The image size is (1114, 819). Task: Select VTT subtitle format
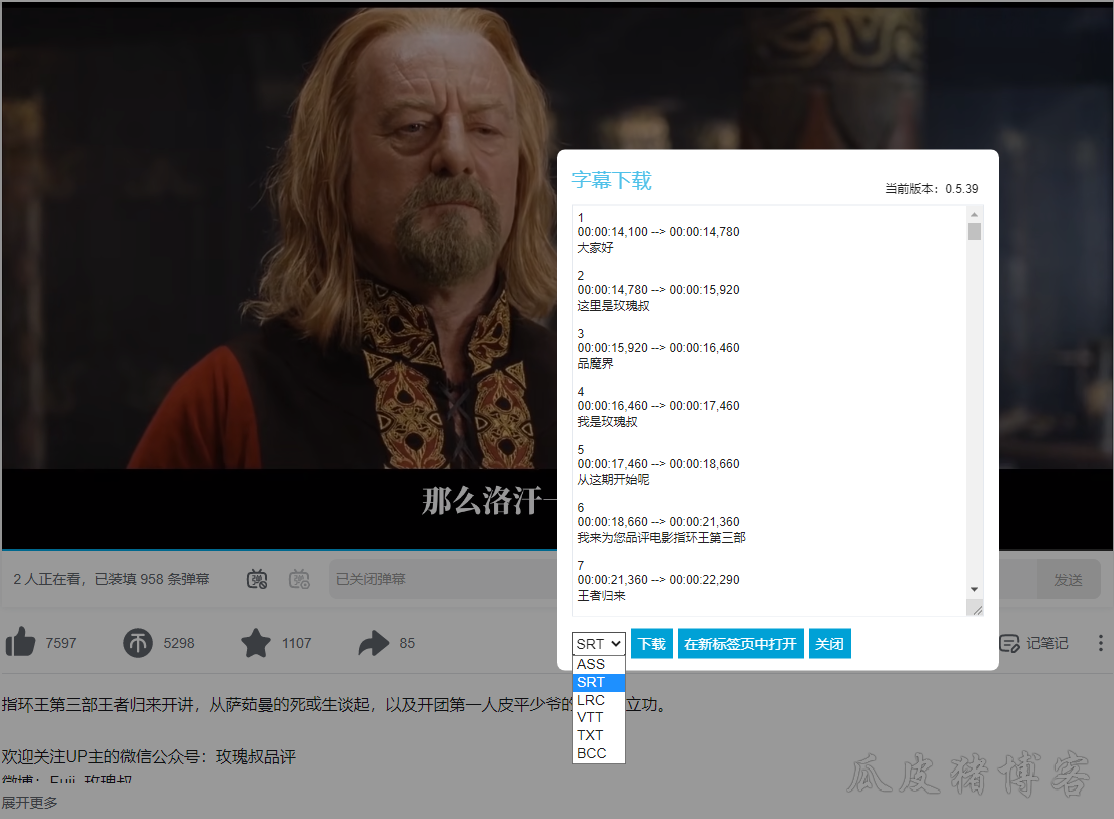click(x=598, y=717)
